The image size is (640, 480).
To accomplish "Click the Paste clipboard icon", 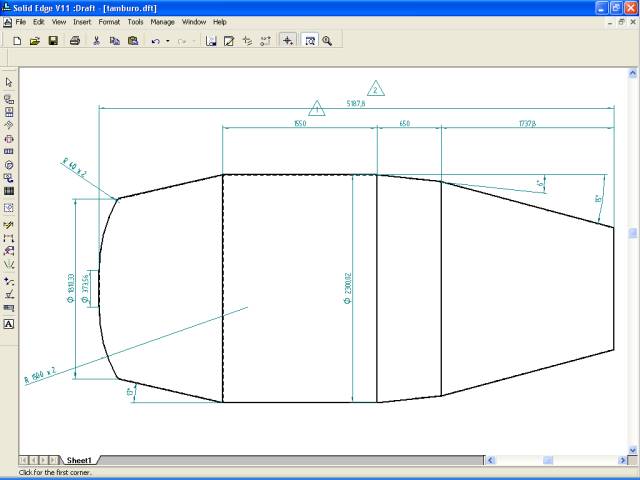I will pos(132,41).
